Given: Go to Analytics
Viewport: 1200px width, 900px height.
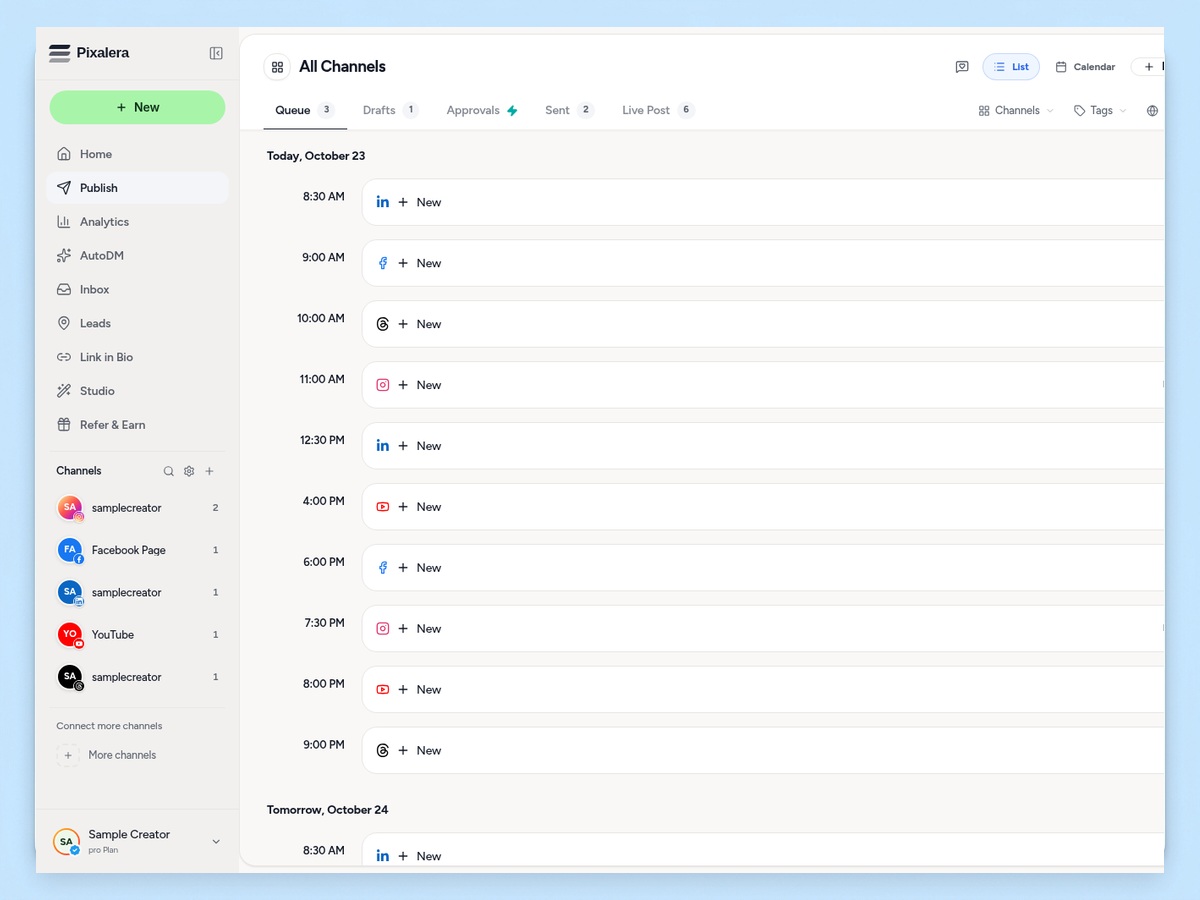Looking at the screenshot, I should [137, 222].
